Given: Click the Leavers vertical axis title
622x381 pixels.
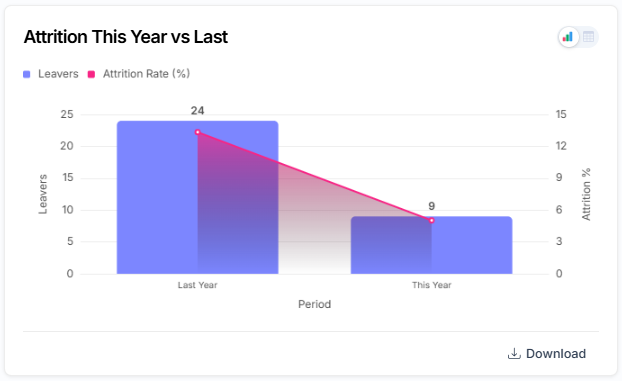Looking at the screenshot, I should pyautogui.click(x=42, y=194).
